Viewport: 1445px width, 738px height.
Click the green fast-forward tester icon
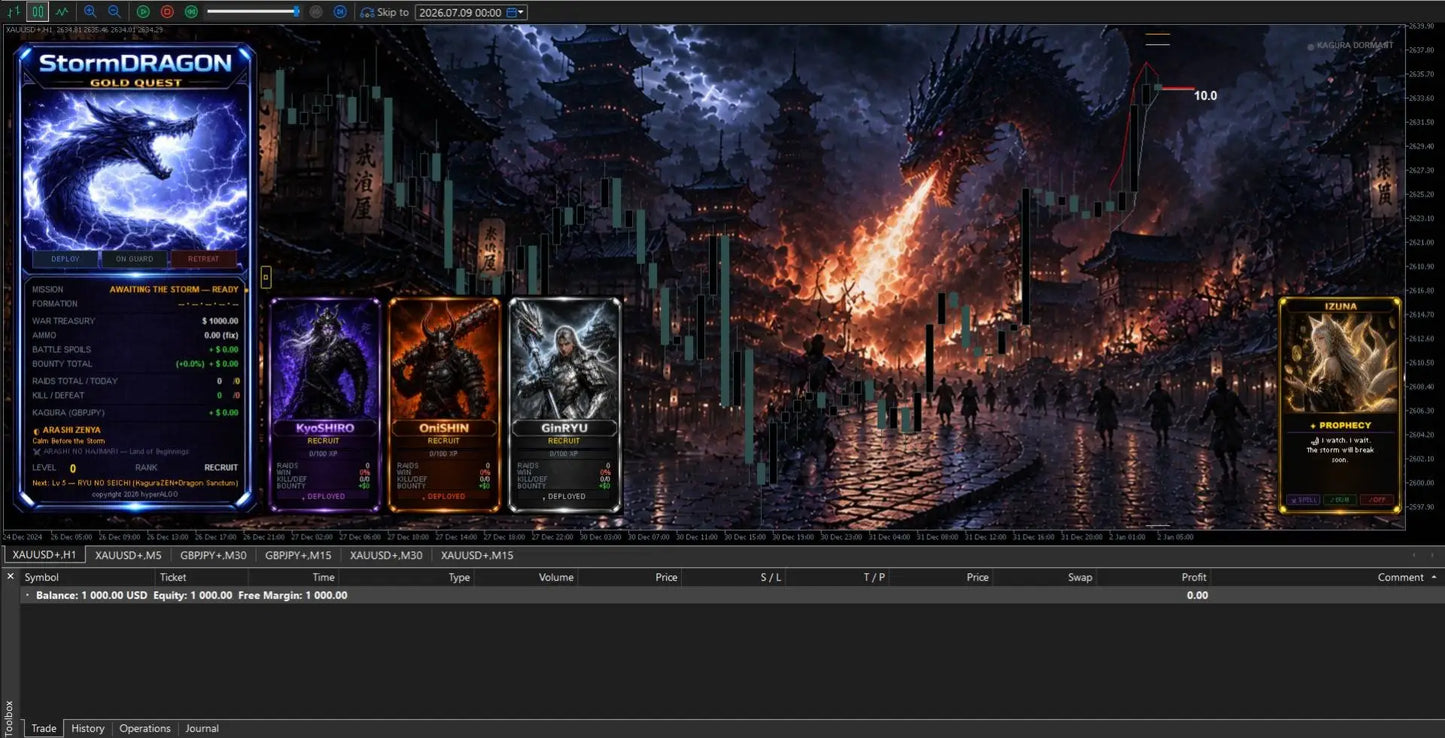click(x=191, y=12)
